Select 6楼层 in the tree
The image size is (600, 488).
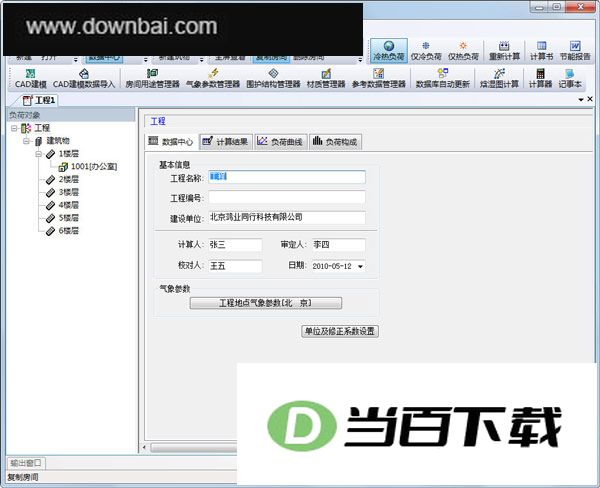(68, 231)
